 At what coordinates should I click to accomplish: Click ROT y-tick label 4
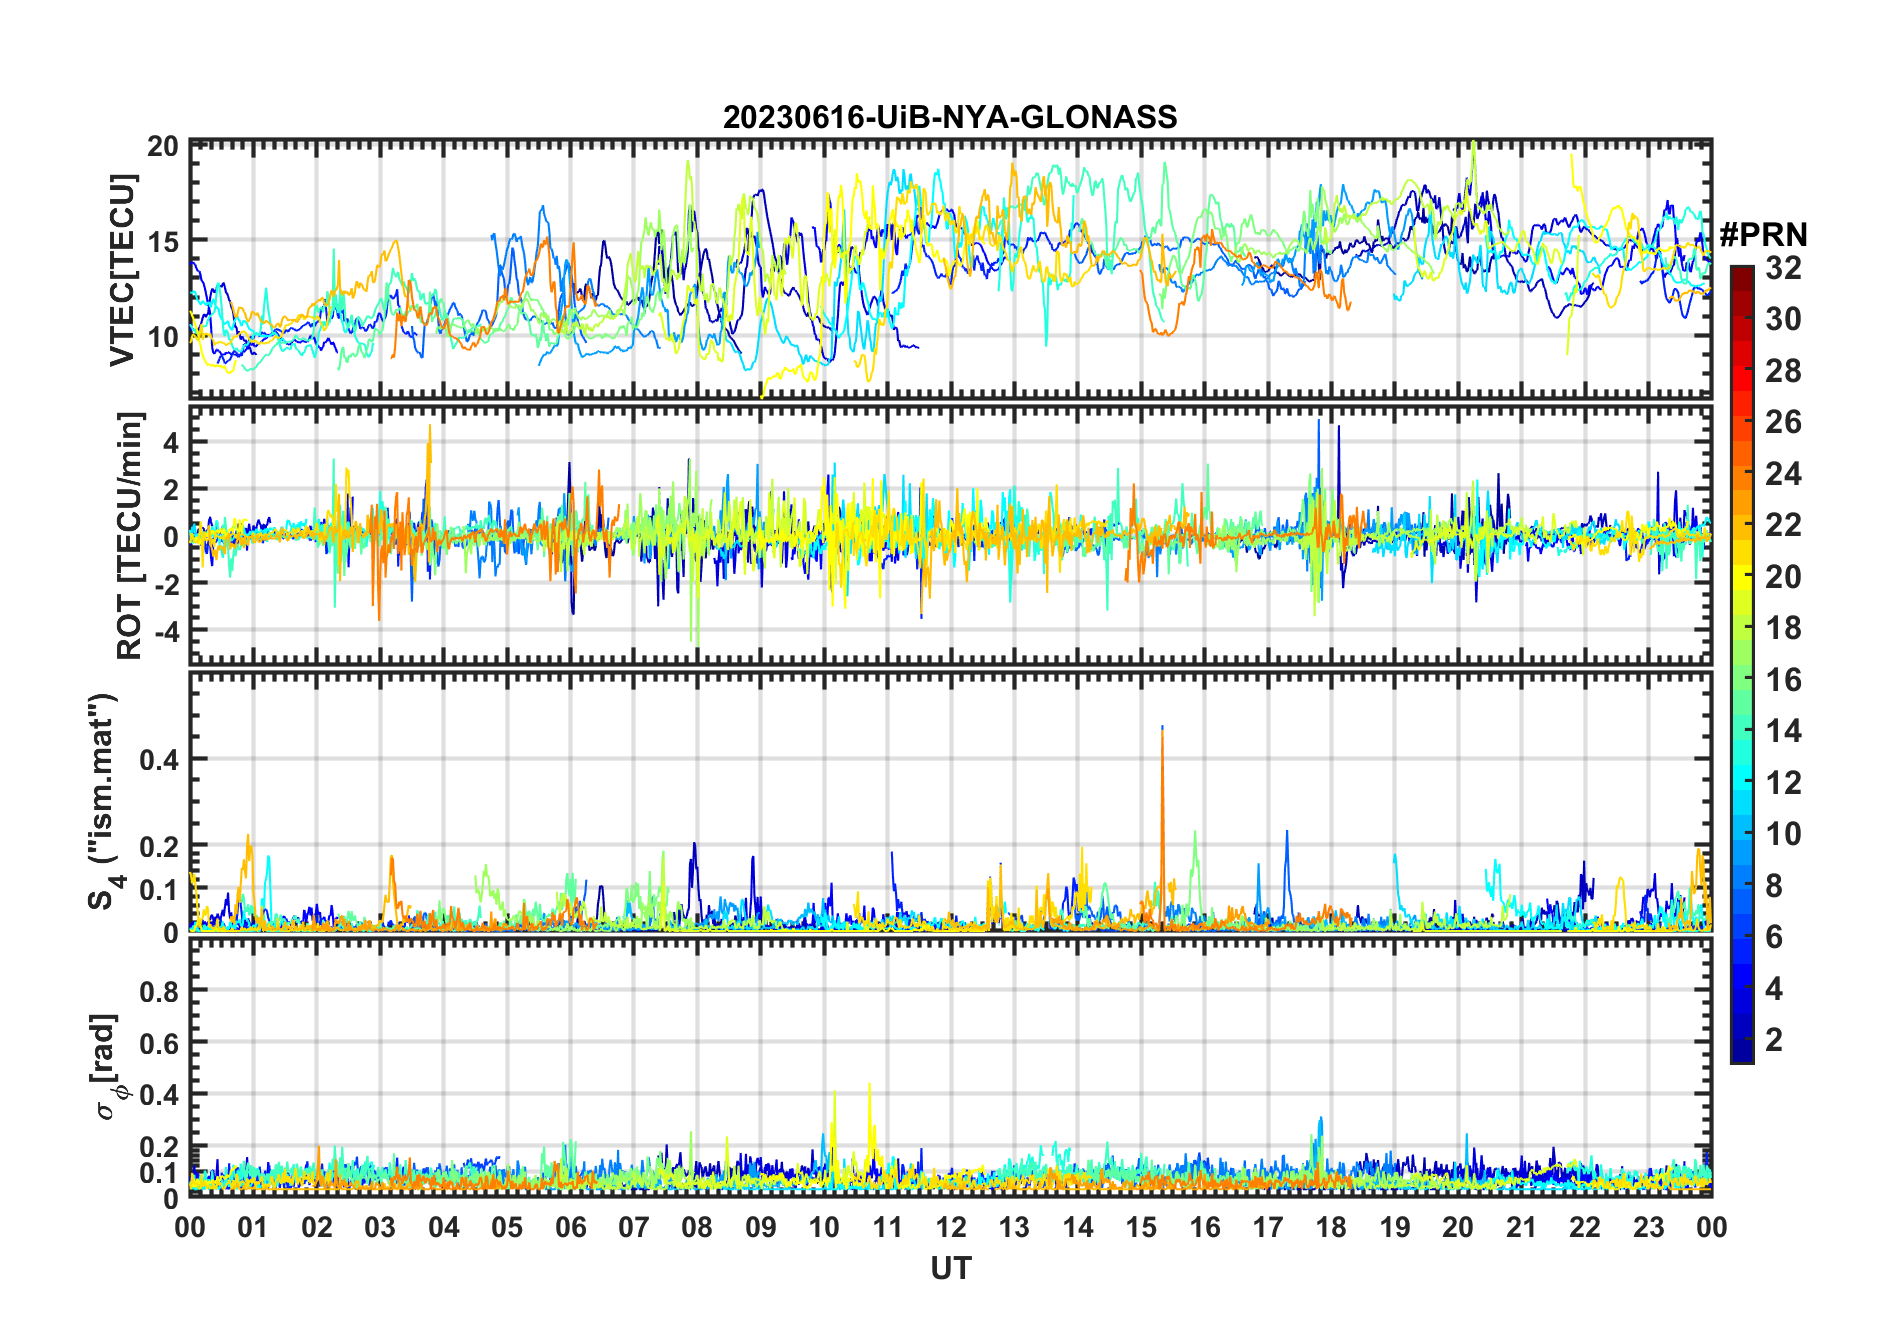[171, 441]
